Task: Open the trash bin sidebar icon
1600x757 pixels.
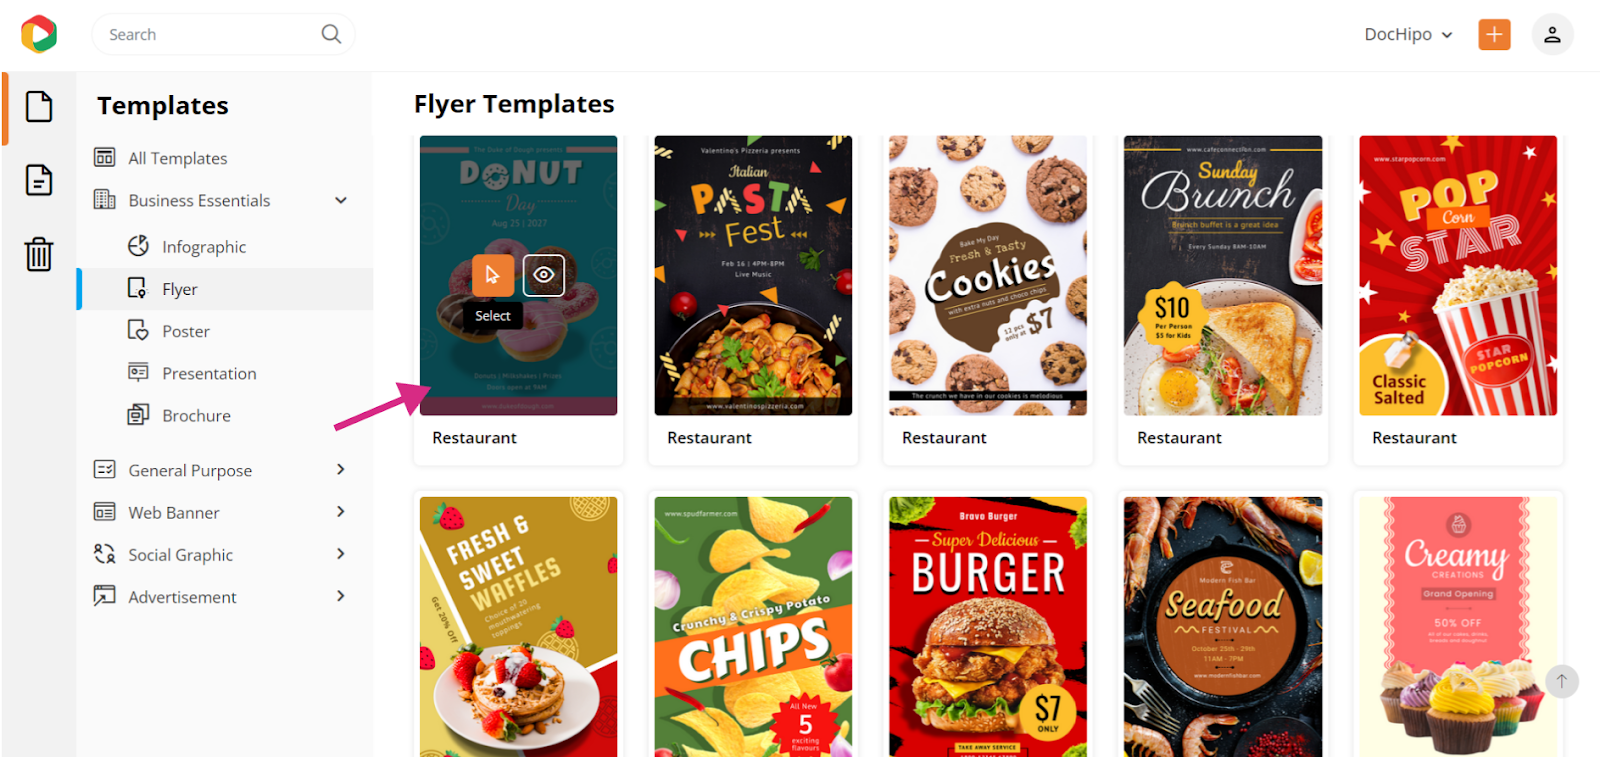Action: click(x=39, y=254)
